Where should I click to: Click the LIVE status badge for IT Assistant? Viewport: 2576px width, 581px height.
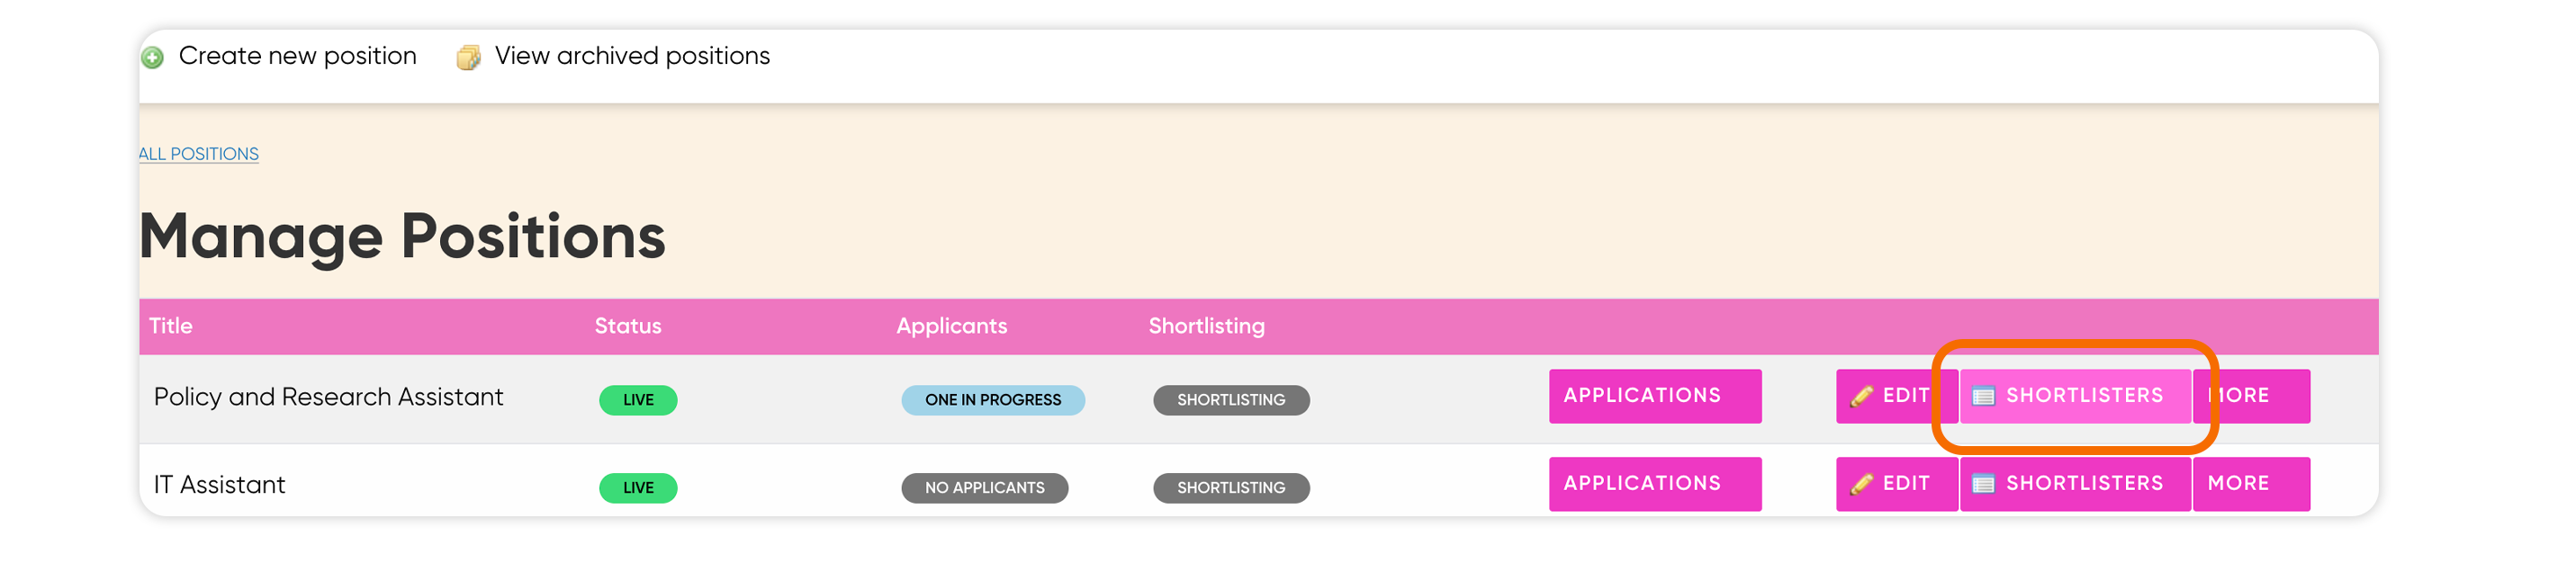pyautogui.click(x=638, y=488)
